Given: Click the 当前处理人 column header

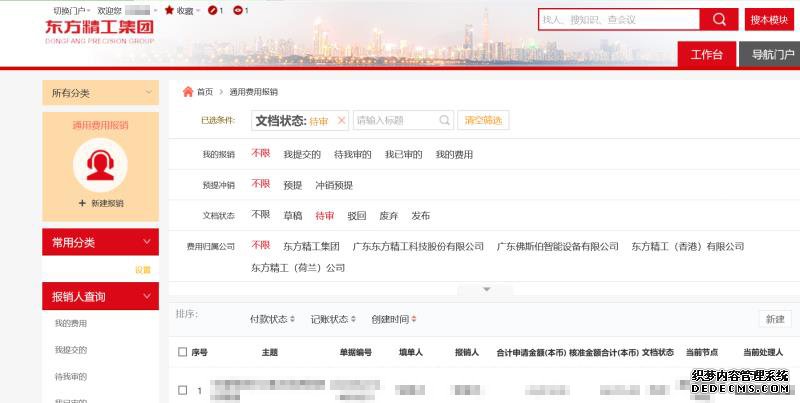Looking at the screenshot, I should [763, 352].
